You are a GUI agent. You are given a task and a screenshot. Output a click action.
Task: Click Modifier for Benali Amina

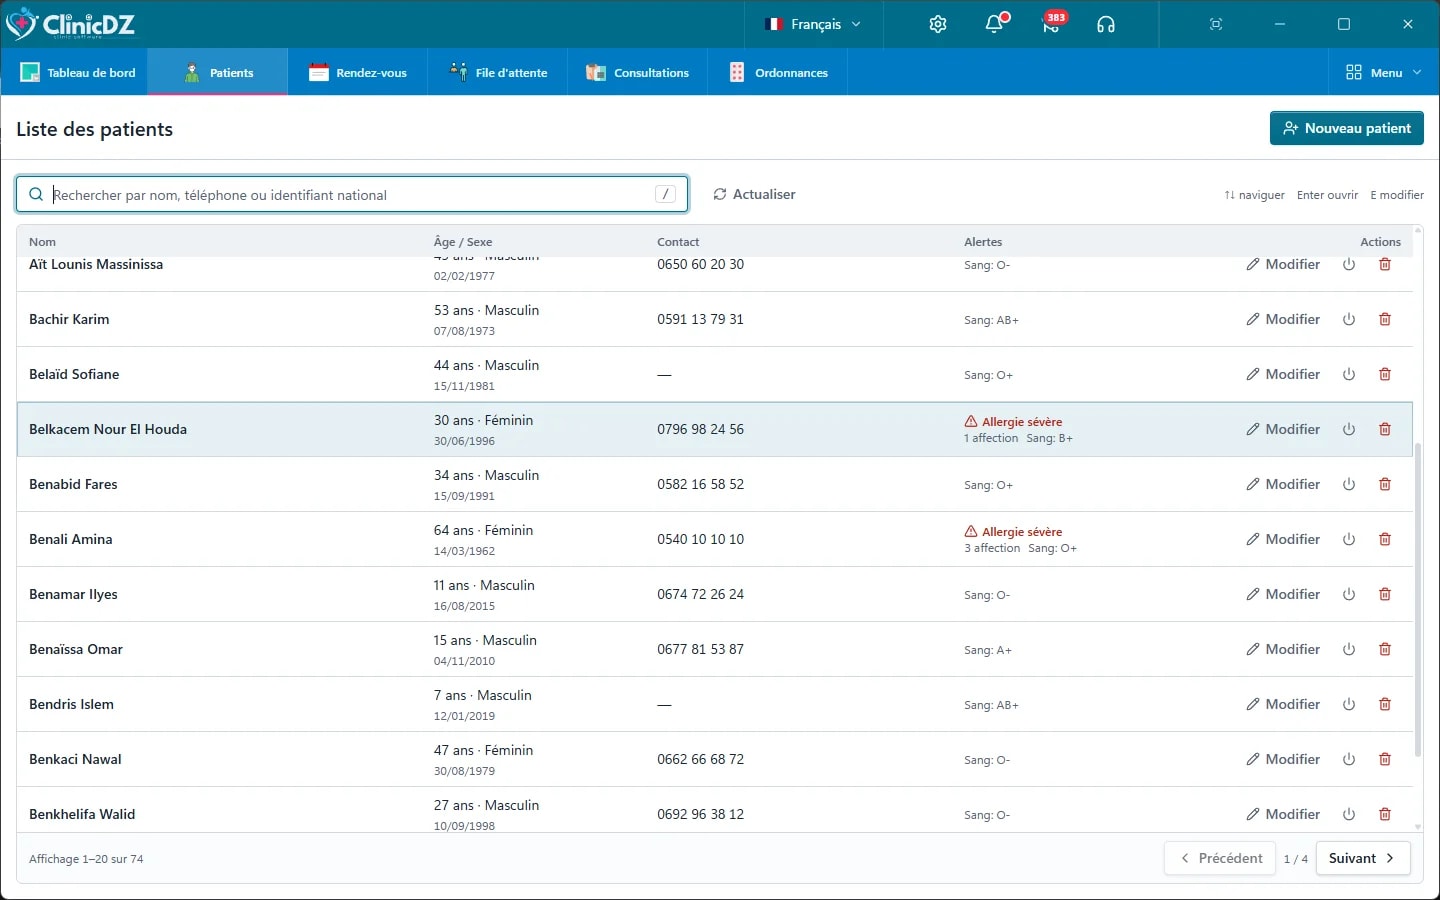tap(1283, 539)
